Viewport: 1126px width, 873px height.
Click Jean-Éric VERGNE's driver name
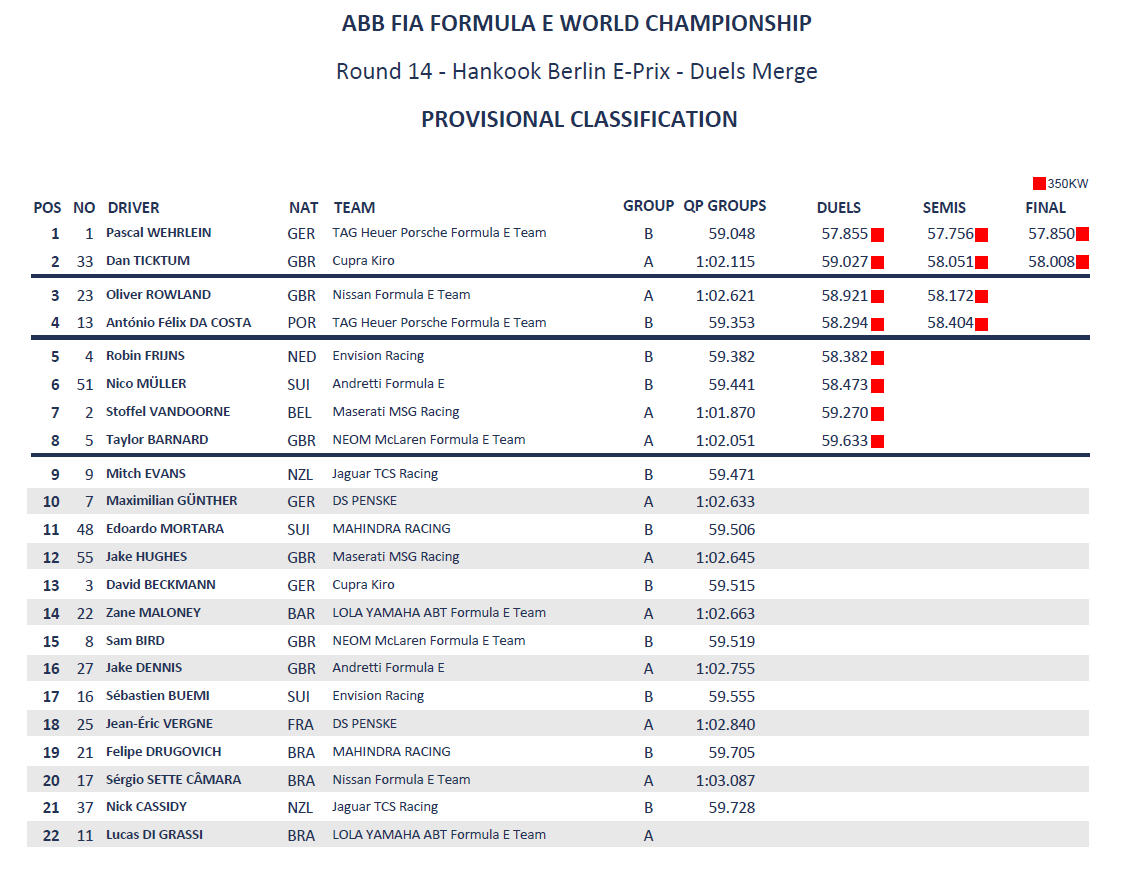tap(159, 724)
